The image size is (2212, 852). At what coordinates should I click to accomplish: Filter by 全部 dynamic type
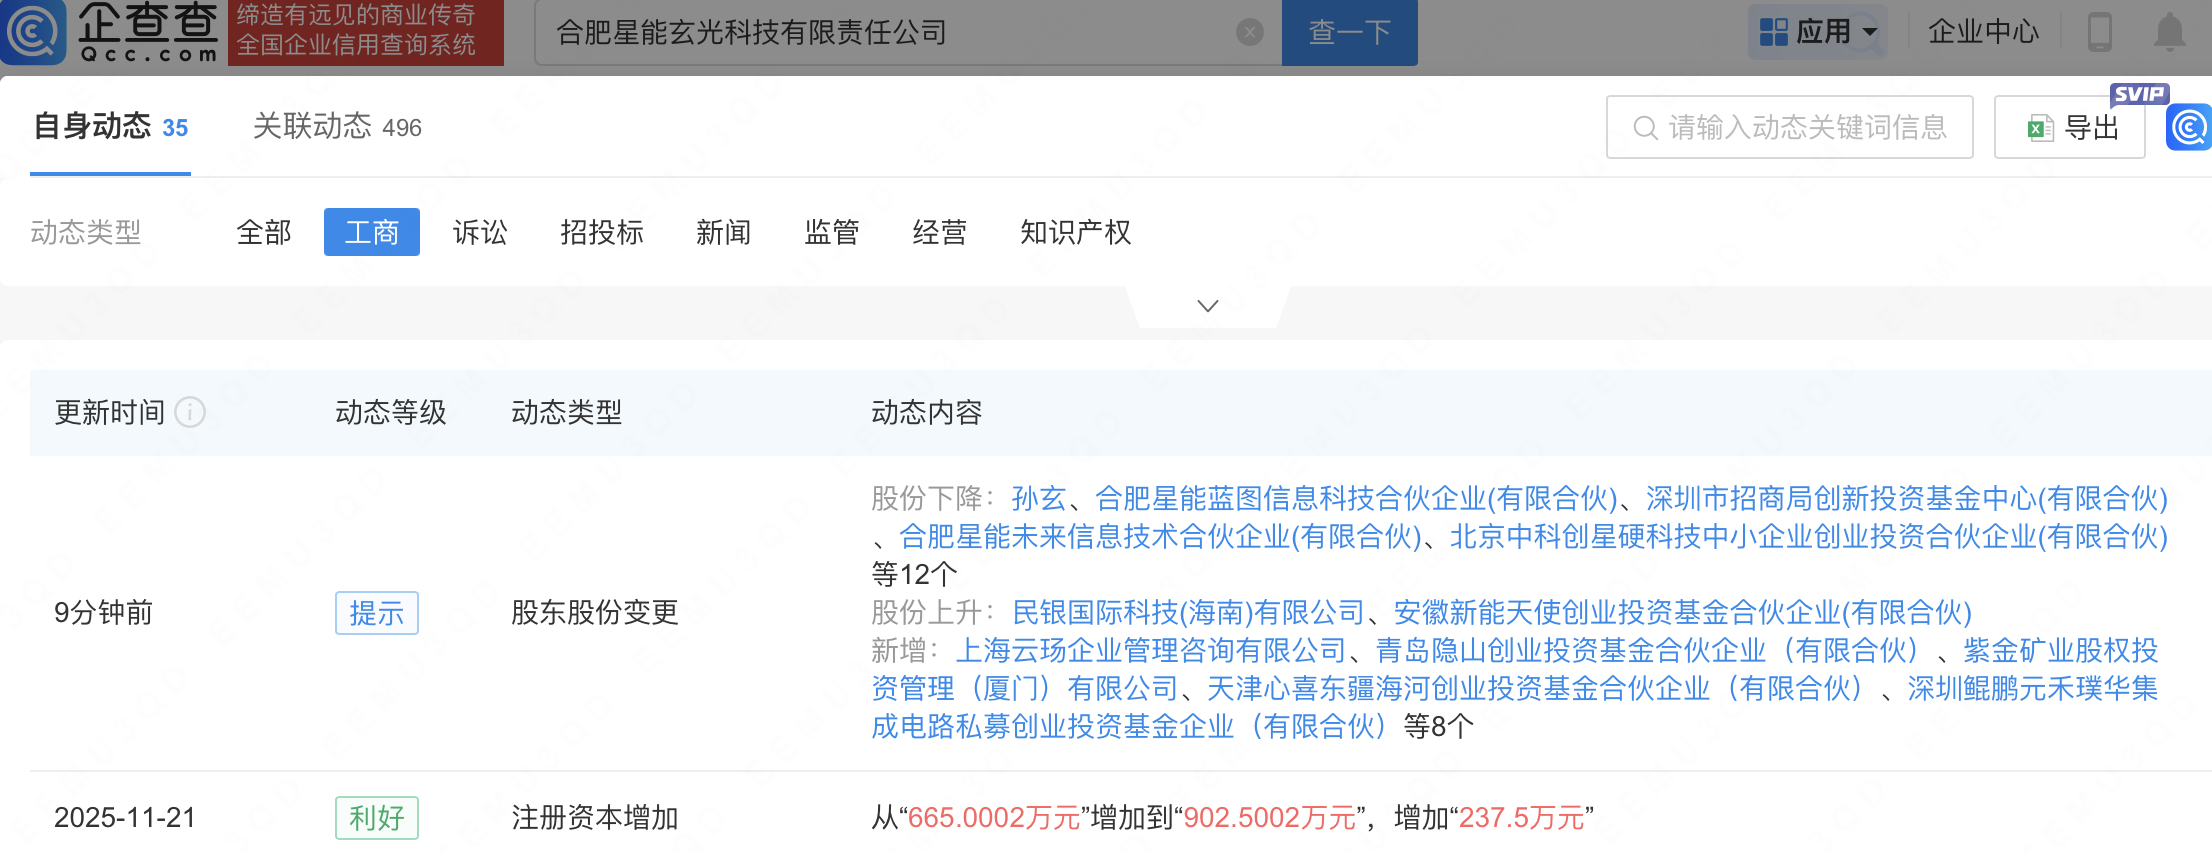pyautogui.click(x=264, y=232)
